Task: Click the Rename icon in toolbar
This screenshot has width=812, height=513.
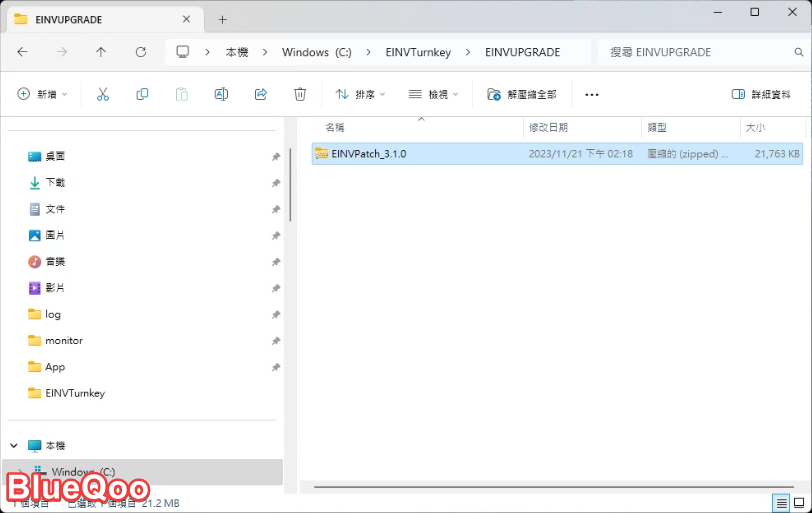Action: click(x=221, y=94)
